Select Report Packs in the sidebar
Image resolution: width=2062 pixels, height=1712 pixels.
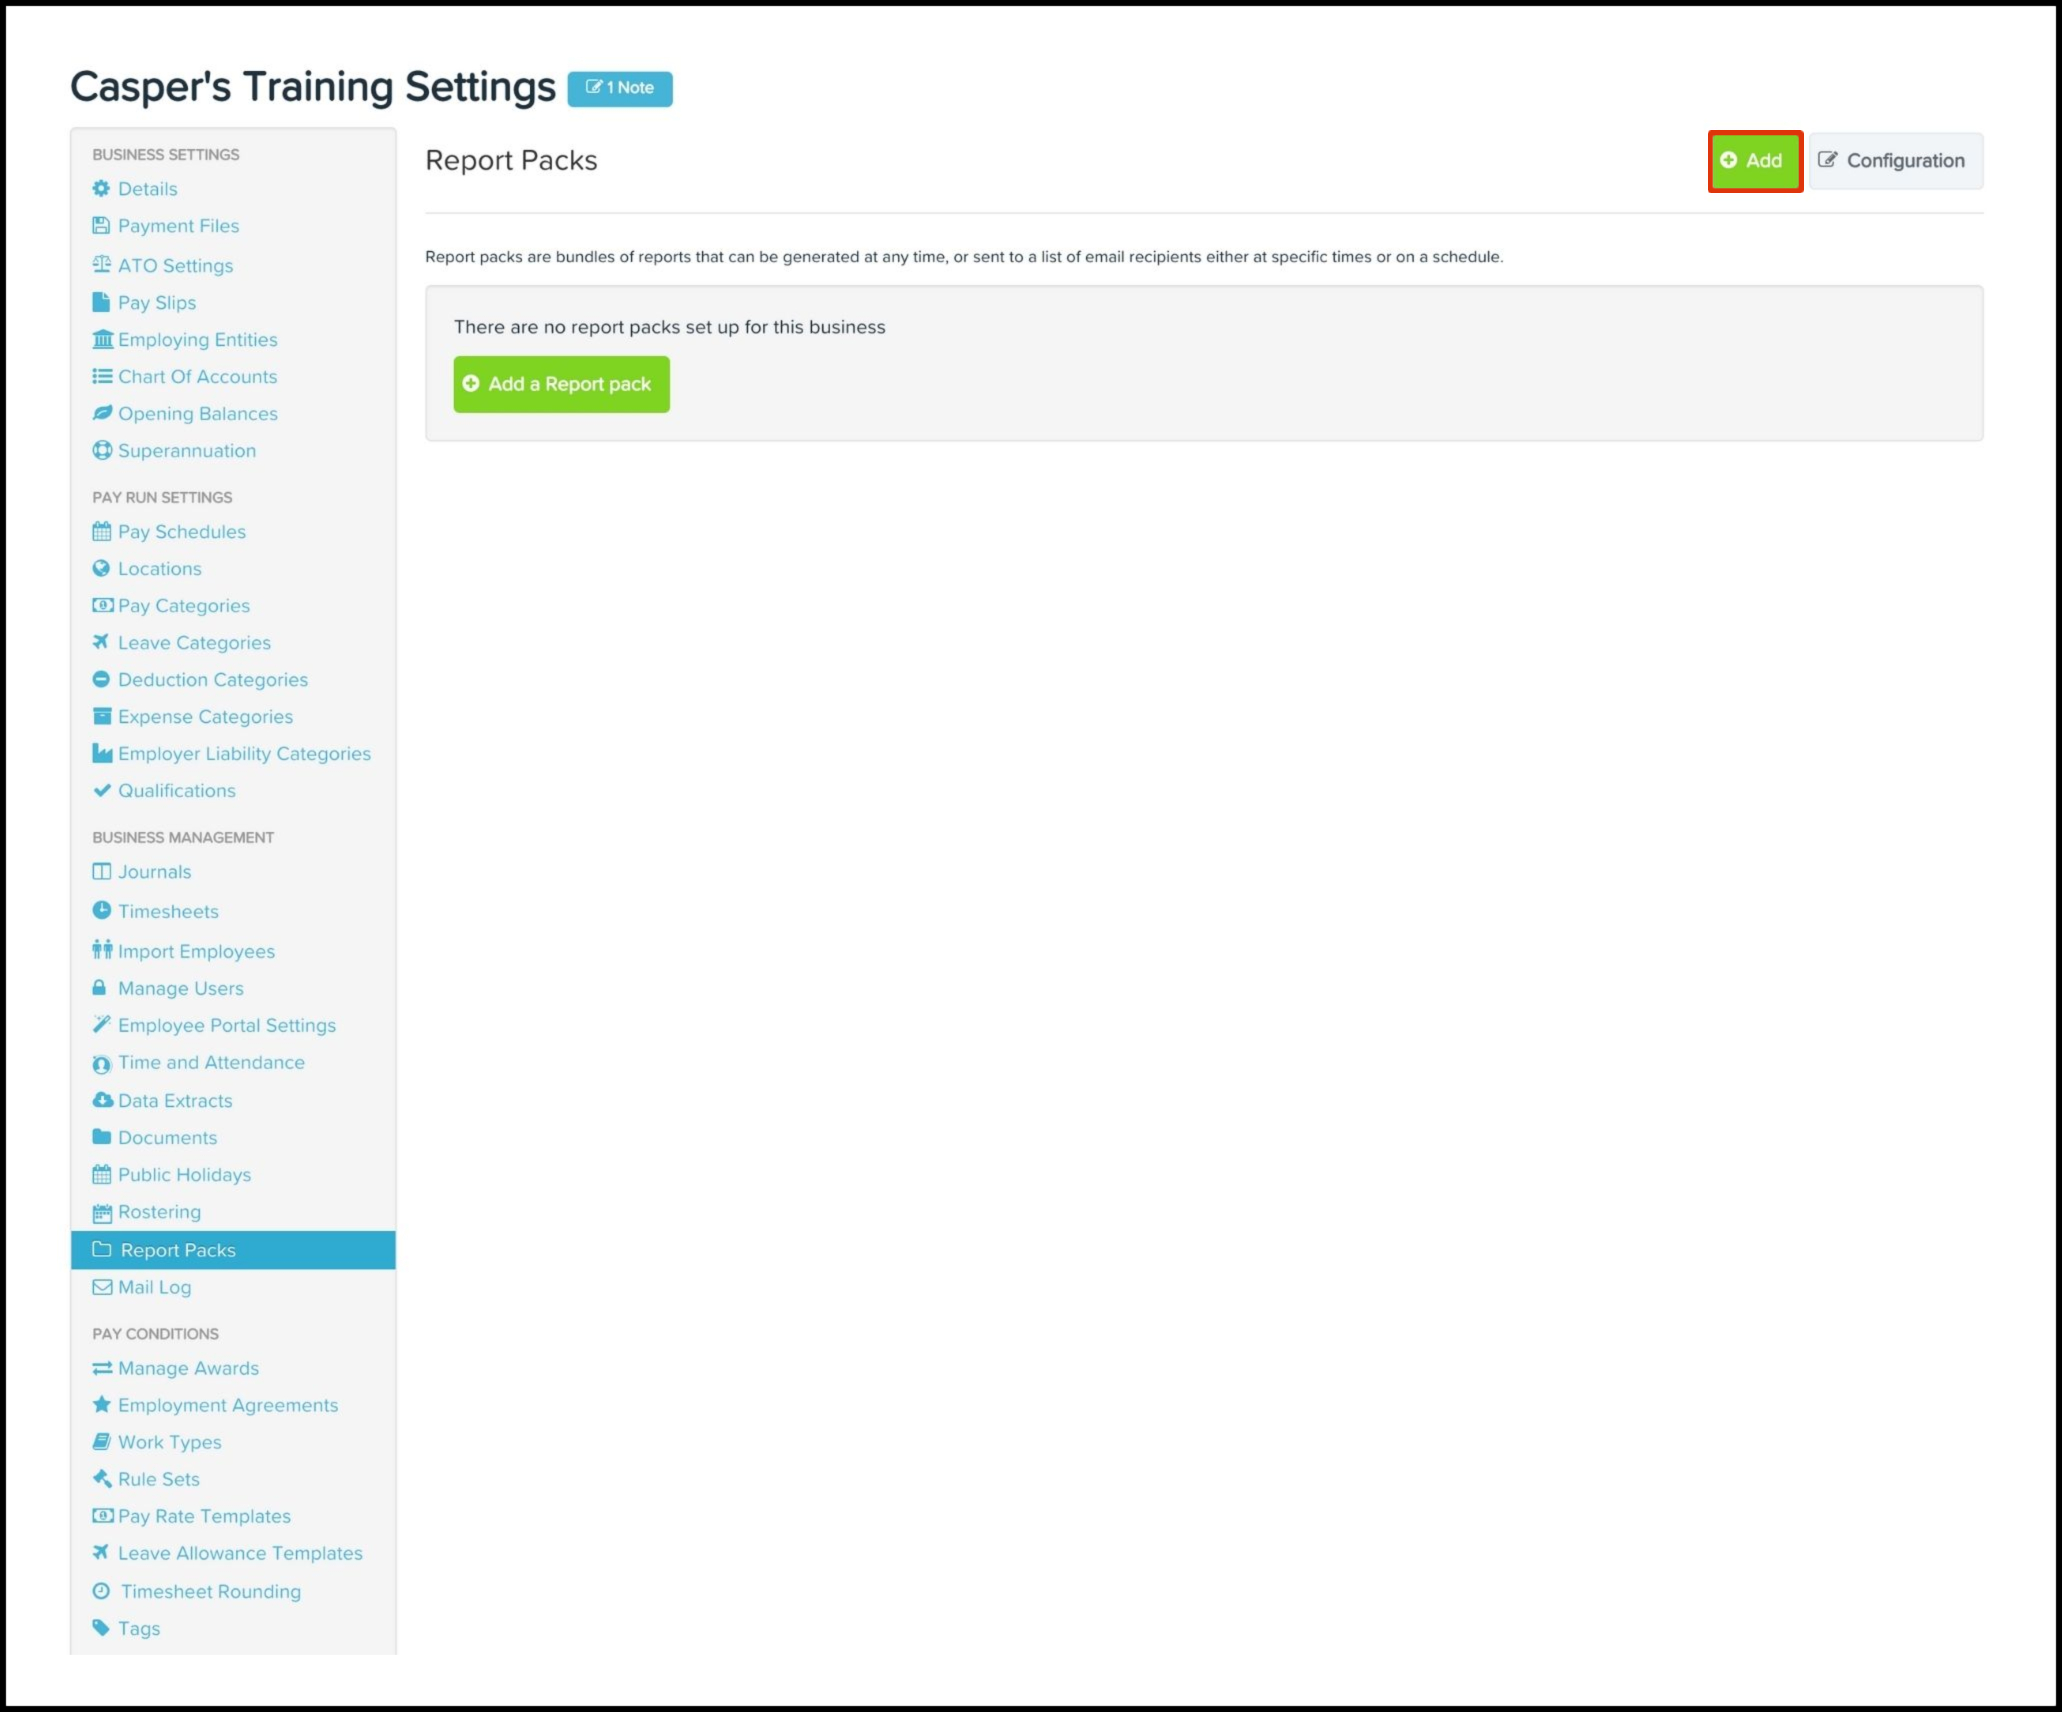click(178, 1250)
